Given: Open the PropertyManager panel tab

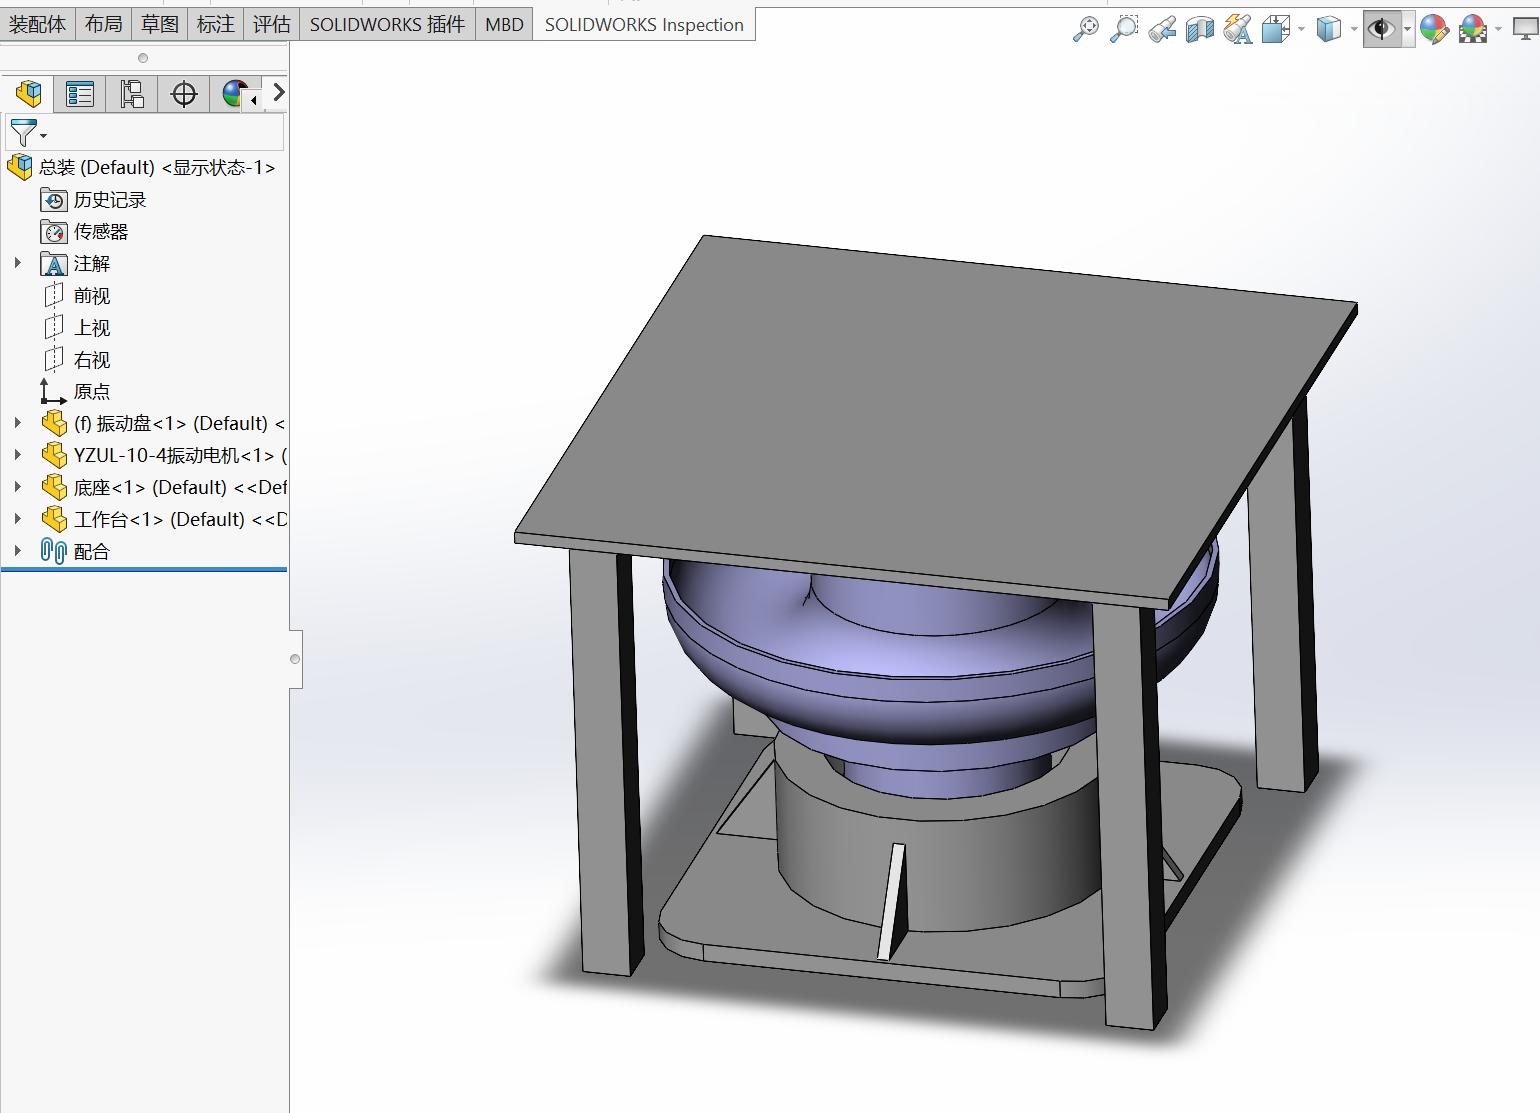Looking at the screenshot, I should [x=79, y=94].
